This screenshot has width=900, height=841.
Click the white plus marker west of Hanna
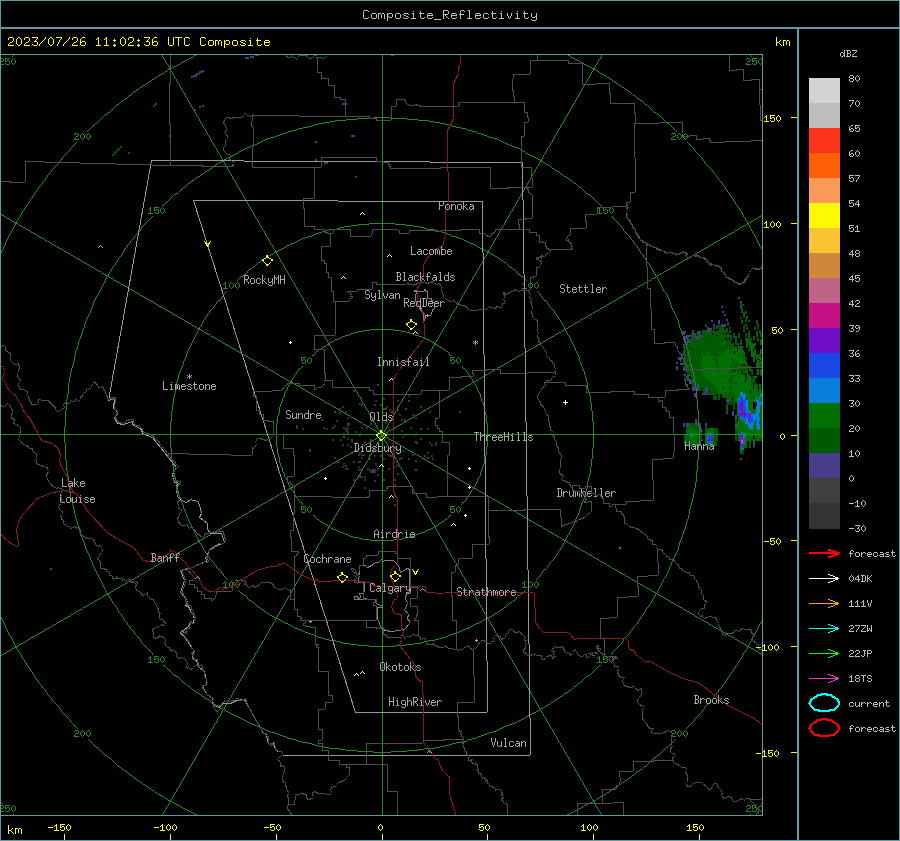tap(565, 402)
